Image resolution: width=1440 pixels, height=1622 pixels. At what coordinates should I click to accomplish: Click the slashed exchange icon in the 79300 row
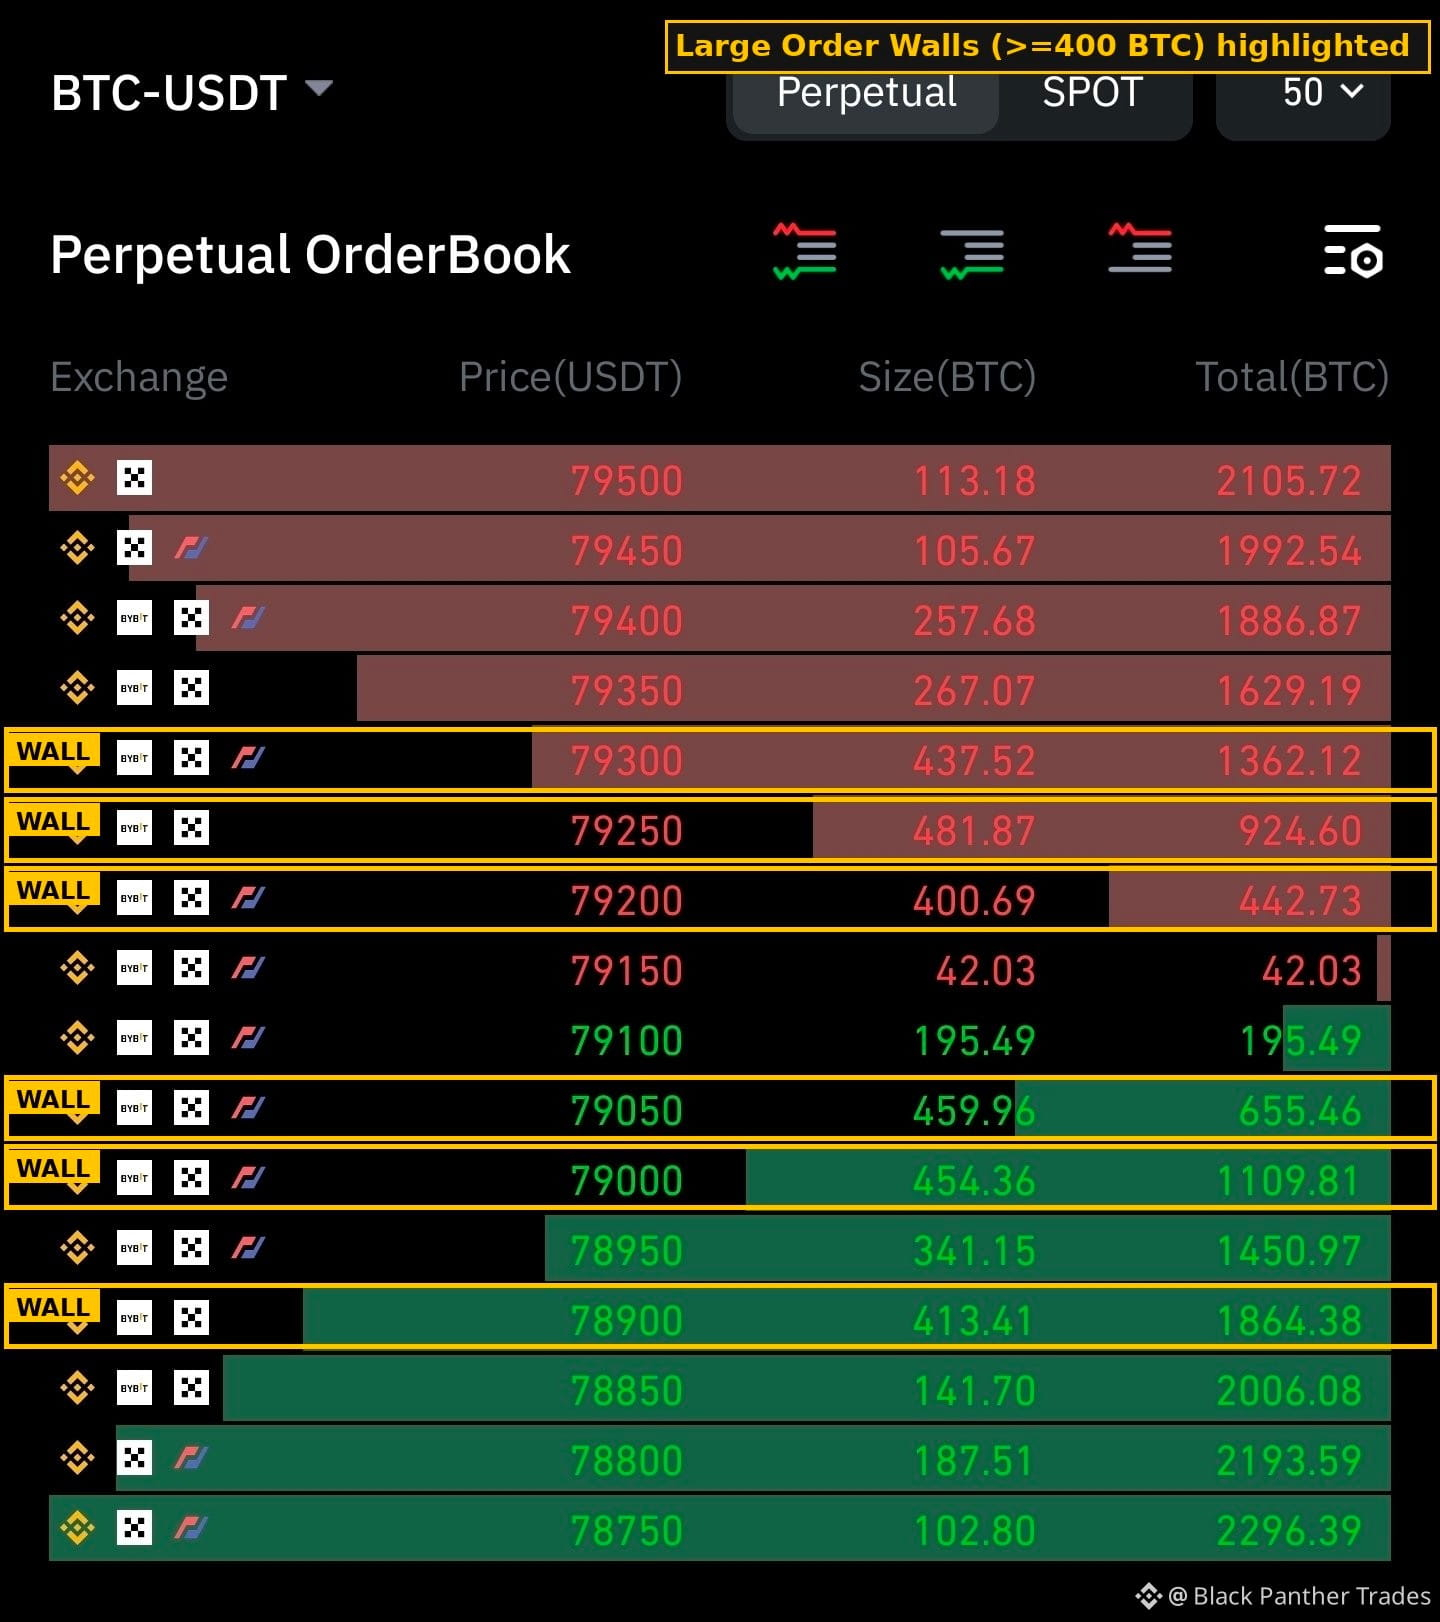coord(248,758)
